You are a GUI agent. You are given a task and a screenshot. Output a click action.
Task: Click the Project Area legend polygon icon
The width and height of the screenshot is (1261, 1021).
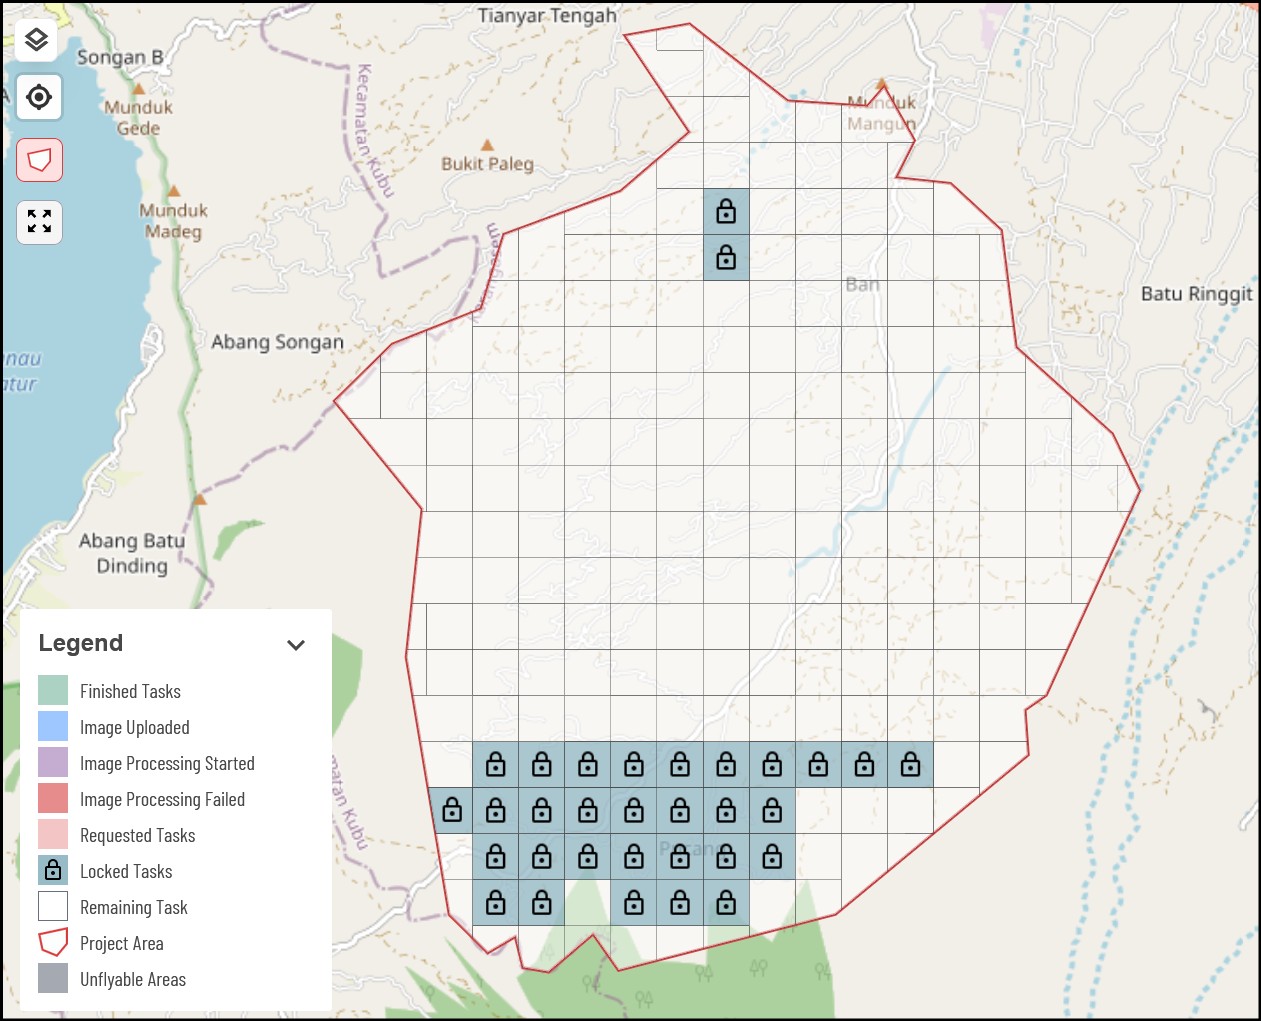53,943
